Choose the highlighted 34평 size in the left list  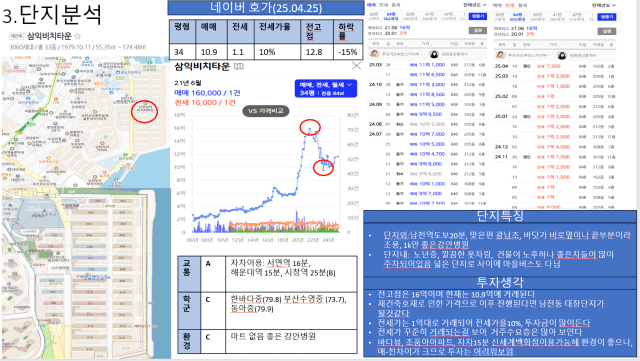point(391,16)
